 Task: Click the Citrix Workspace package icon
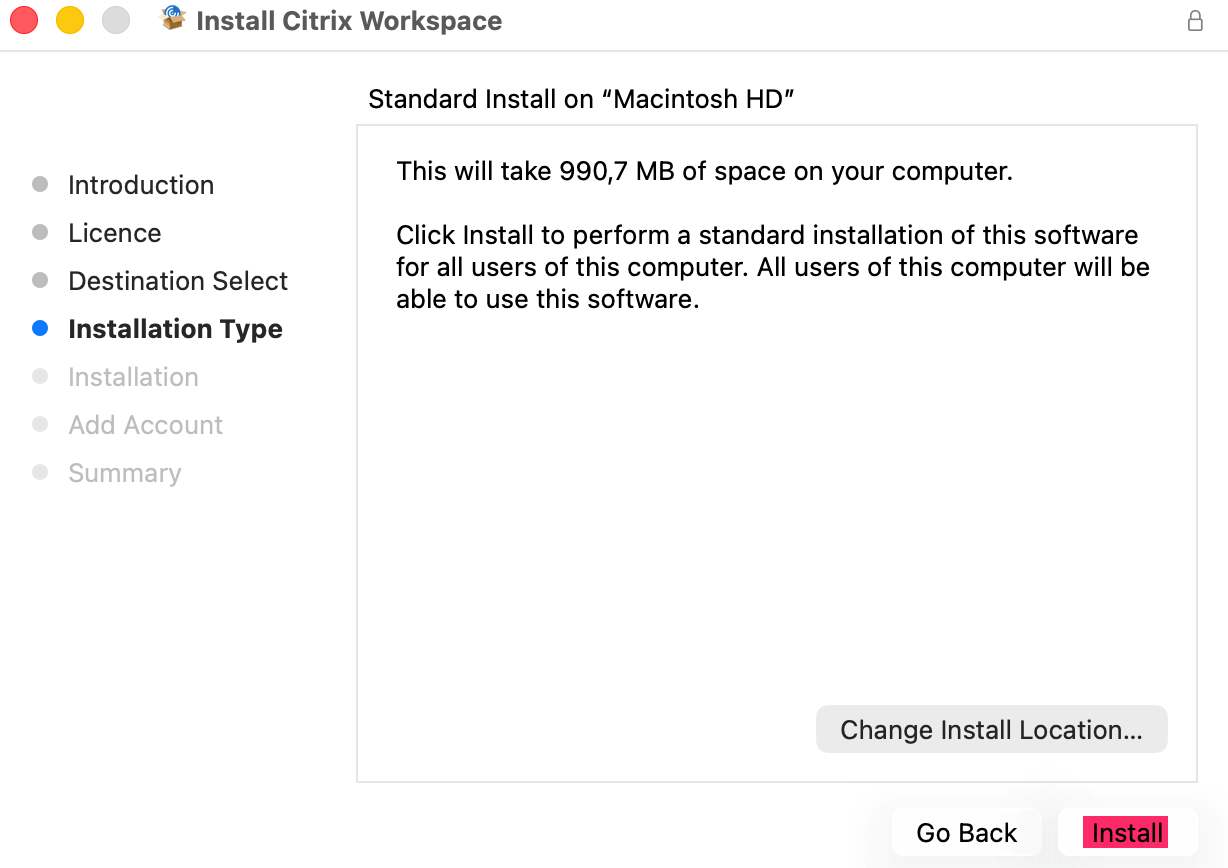tap(174, 19)
